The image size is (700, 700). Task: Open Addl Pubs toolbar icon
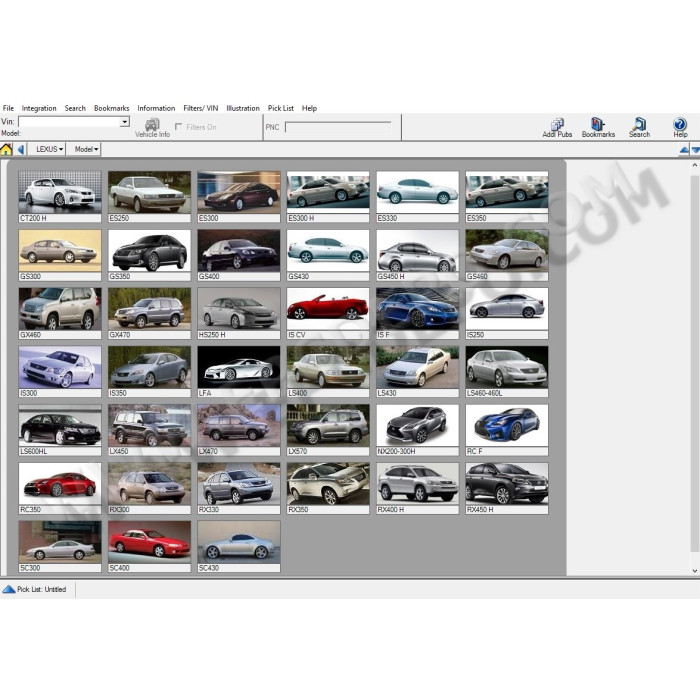[557, 128]
